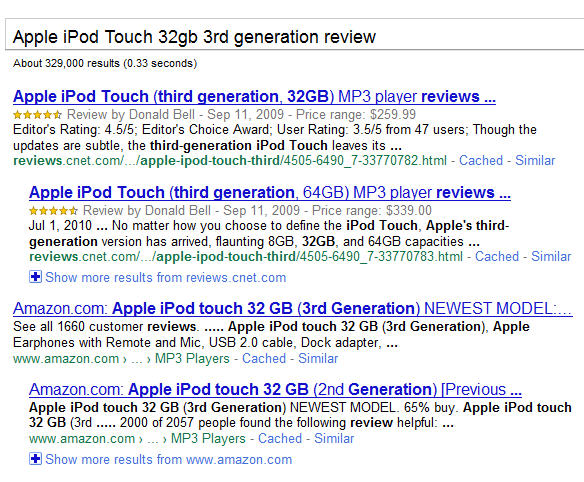This screenshot has width=584, height=482.
Task: Expand Show more results from www.amazon.com
Action: tap(168, 459)
